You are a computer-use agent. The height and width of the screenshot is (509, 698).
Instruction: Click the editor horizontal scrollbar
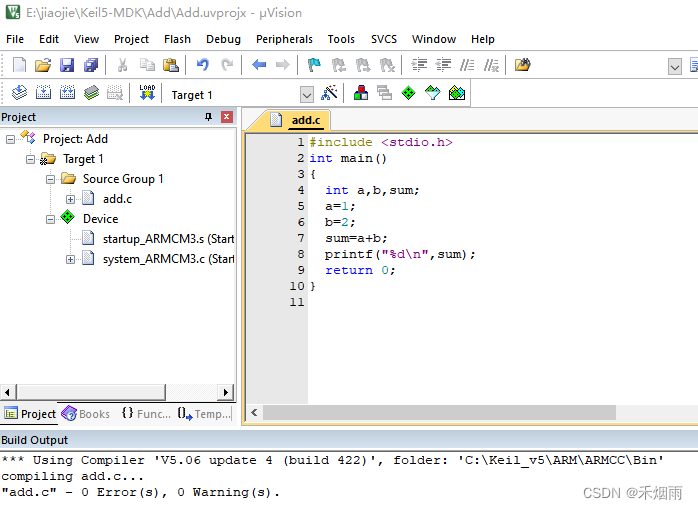pos(440,412)
